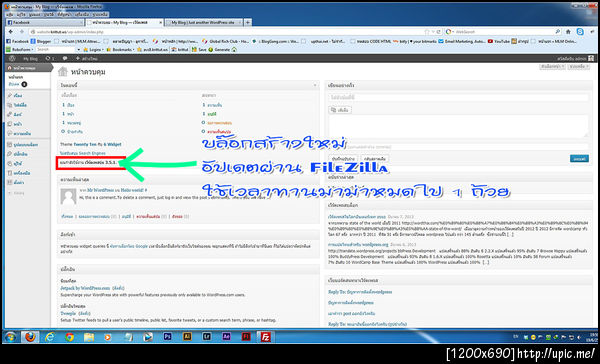
Task: Click the bookmark star in address bar
Action: click(427, 32)
